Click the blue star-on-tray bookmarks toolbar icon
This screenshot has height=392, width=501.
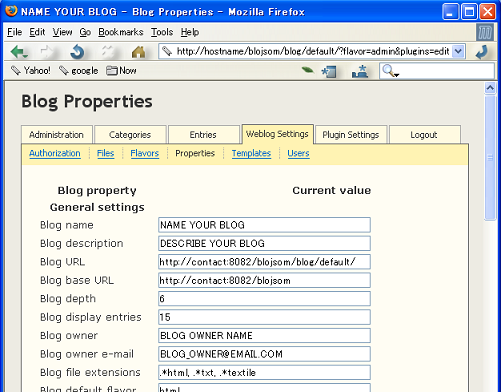pos(360,71)
